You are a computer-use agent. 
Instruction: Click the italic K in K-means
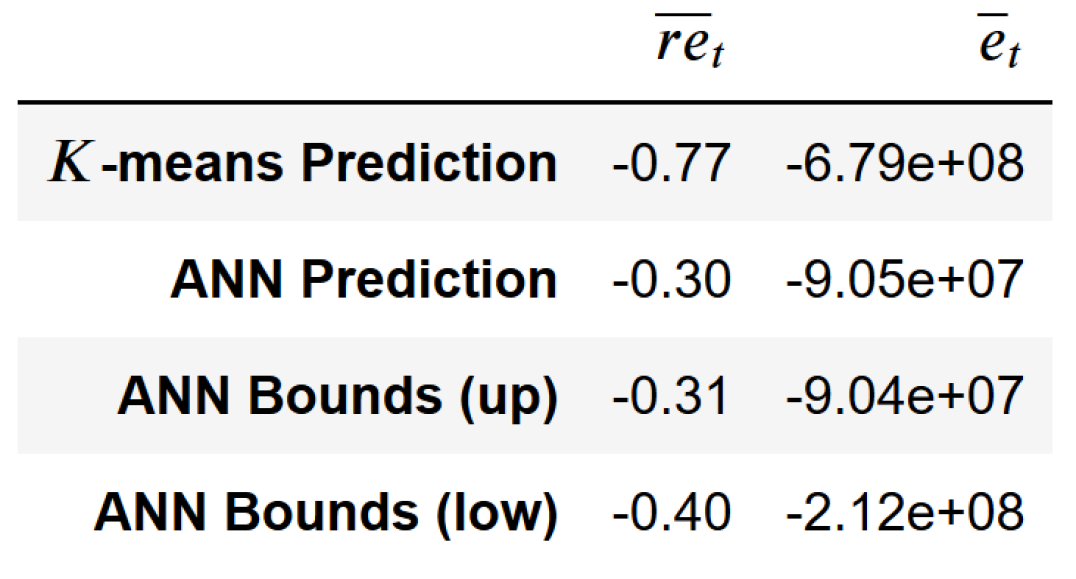[72, 163]
